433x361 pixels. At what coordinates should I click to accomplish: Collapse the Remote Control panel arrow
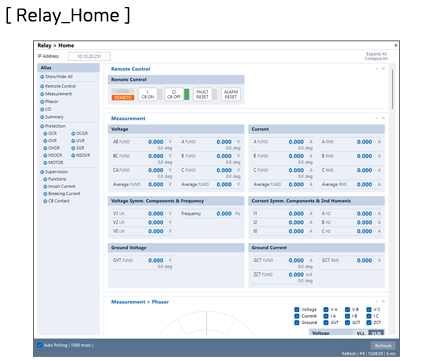tap(377, 68)
